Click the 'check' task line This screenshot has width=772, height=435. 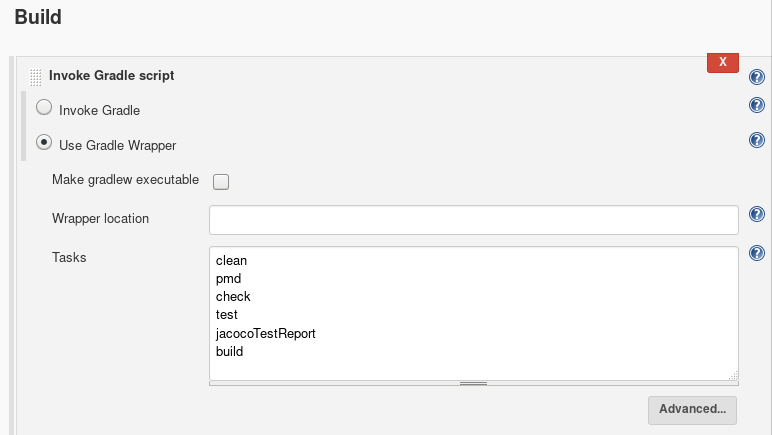(233, 296)
